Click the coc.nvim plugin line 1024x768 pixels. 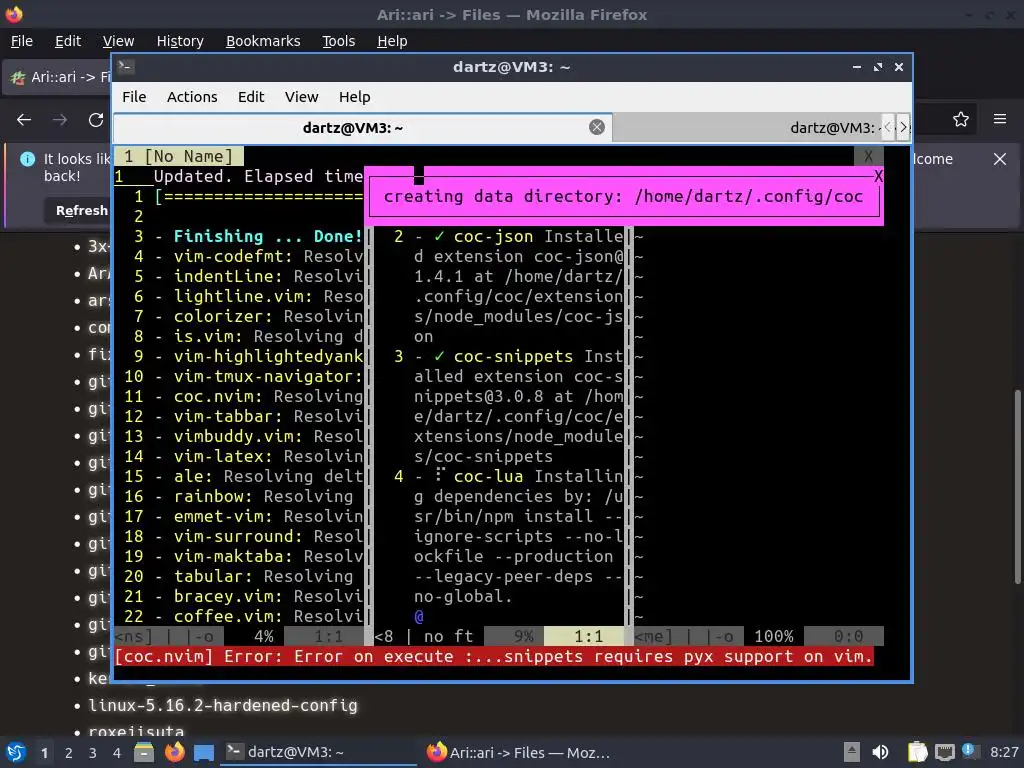click(x=243, y=396)
